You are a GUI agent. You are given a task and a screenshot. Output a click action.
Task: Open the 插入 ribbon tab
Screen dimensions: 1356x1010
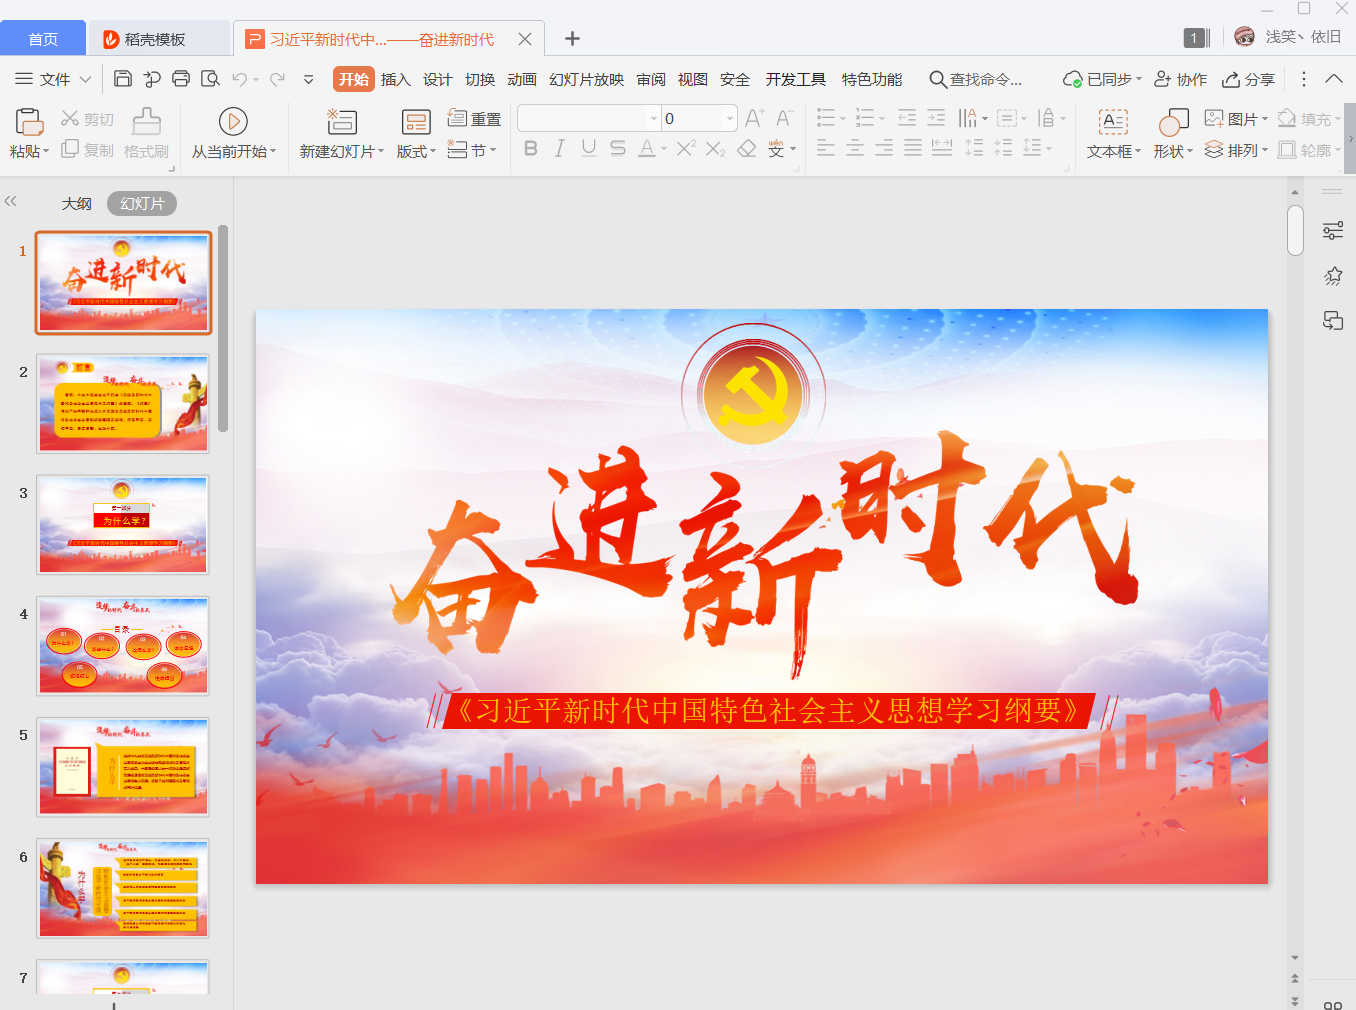click(396, 79)
